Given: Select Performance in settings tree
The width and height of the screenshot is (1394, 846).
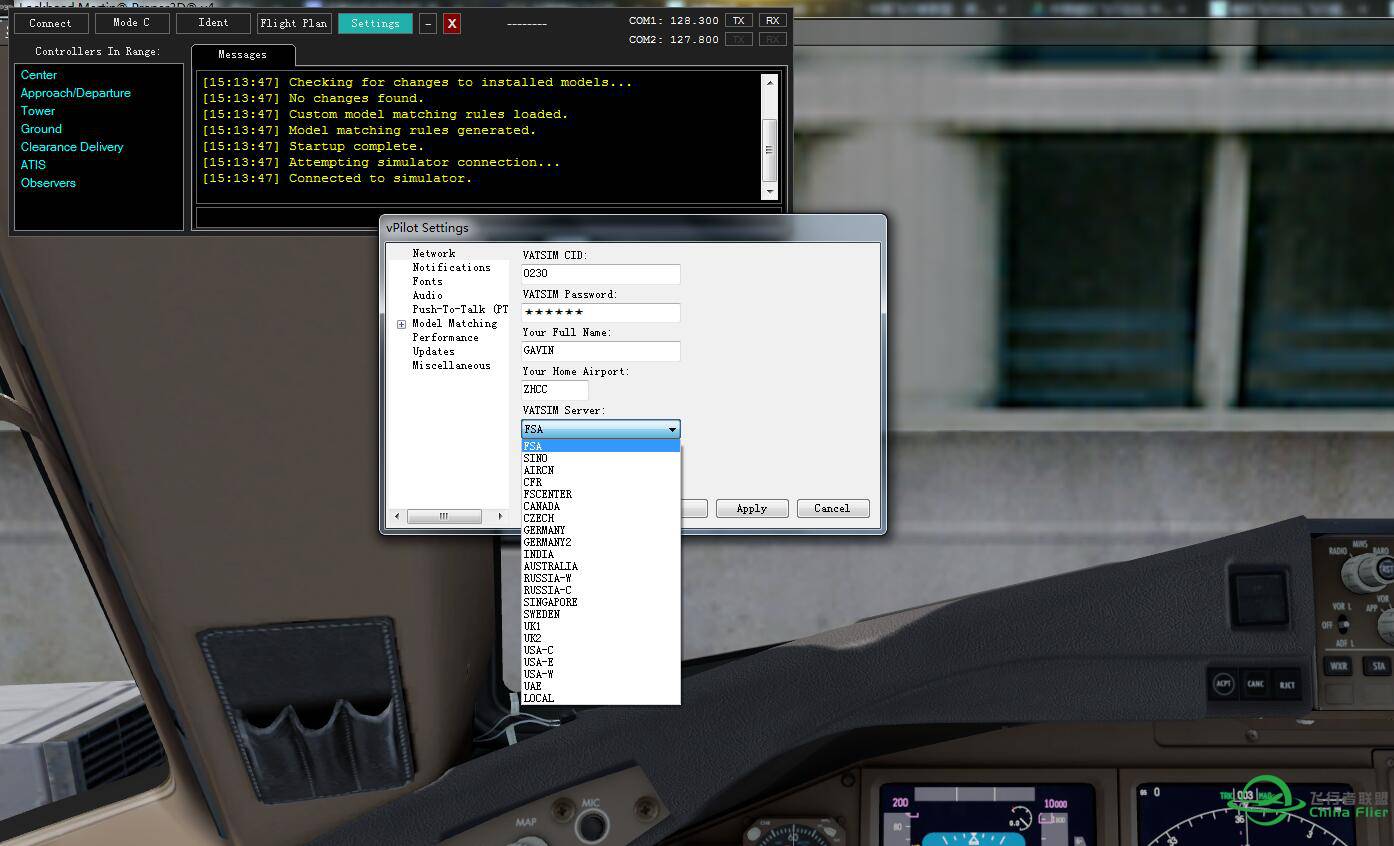Looking at the screenshot, I should [x=445, y=338].
